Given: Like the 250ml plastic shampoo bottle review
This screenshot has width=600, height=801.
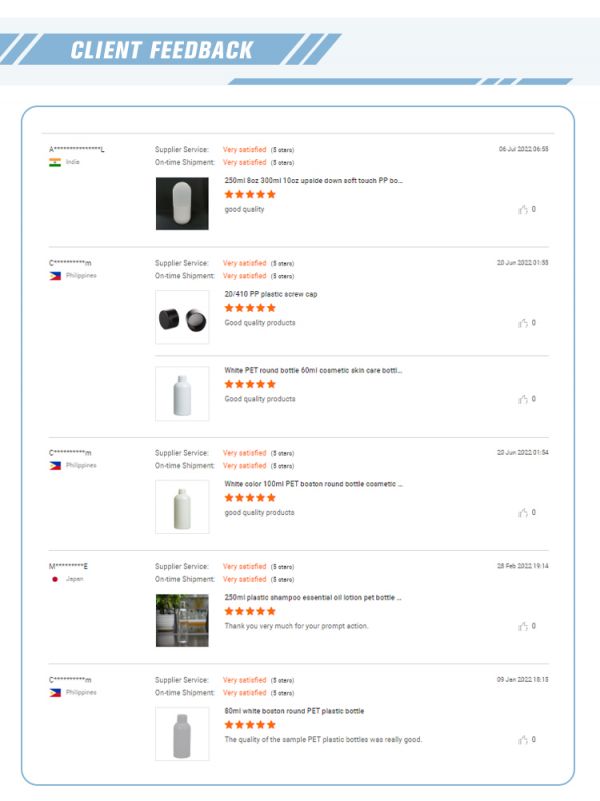Looking at the screenshot, I should (523, 626).
